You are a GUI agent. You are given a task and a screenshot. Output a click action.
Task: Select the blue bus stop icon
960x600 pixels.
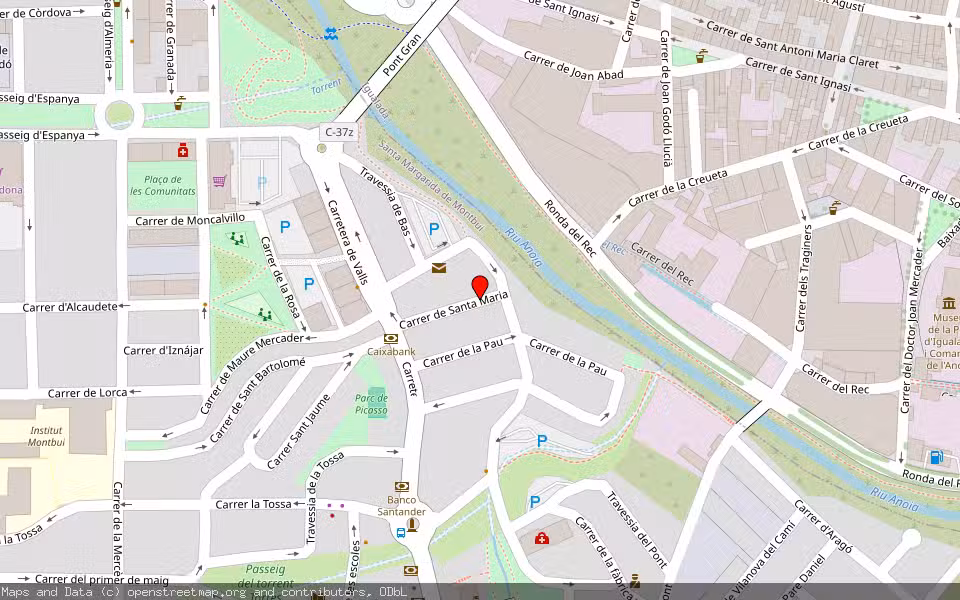tap(400, 533)
